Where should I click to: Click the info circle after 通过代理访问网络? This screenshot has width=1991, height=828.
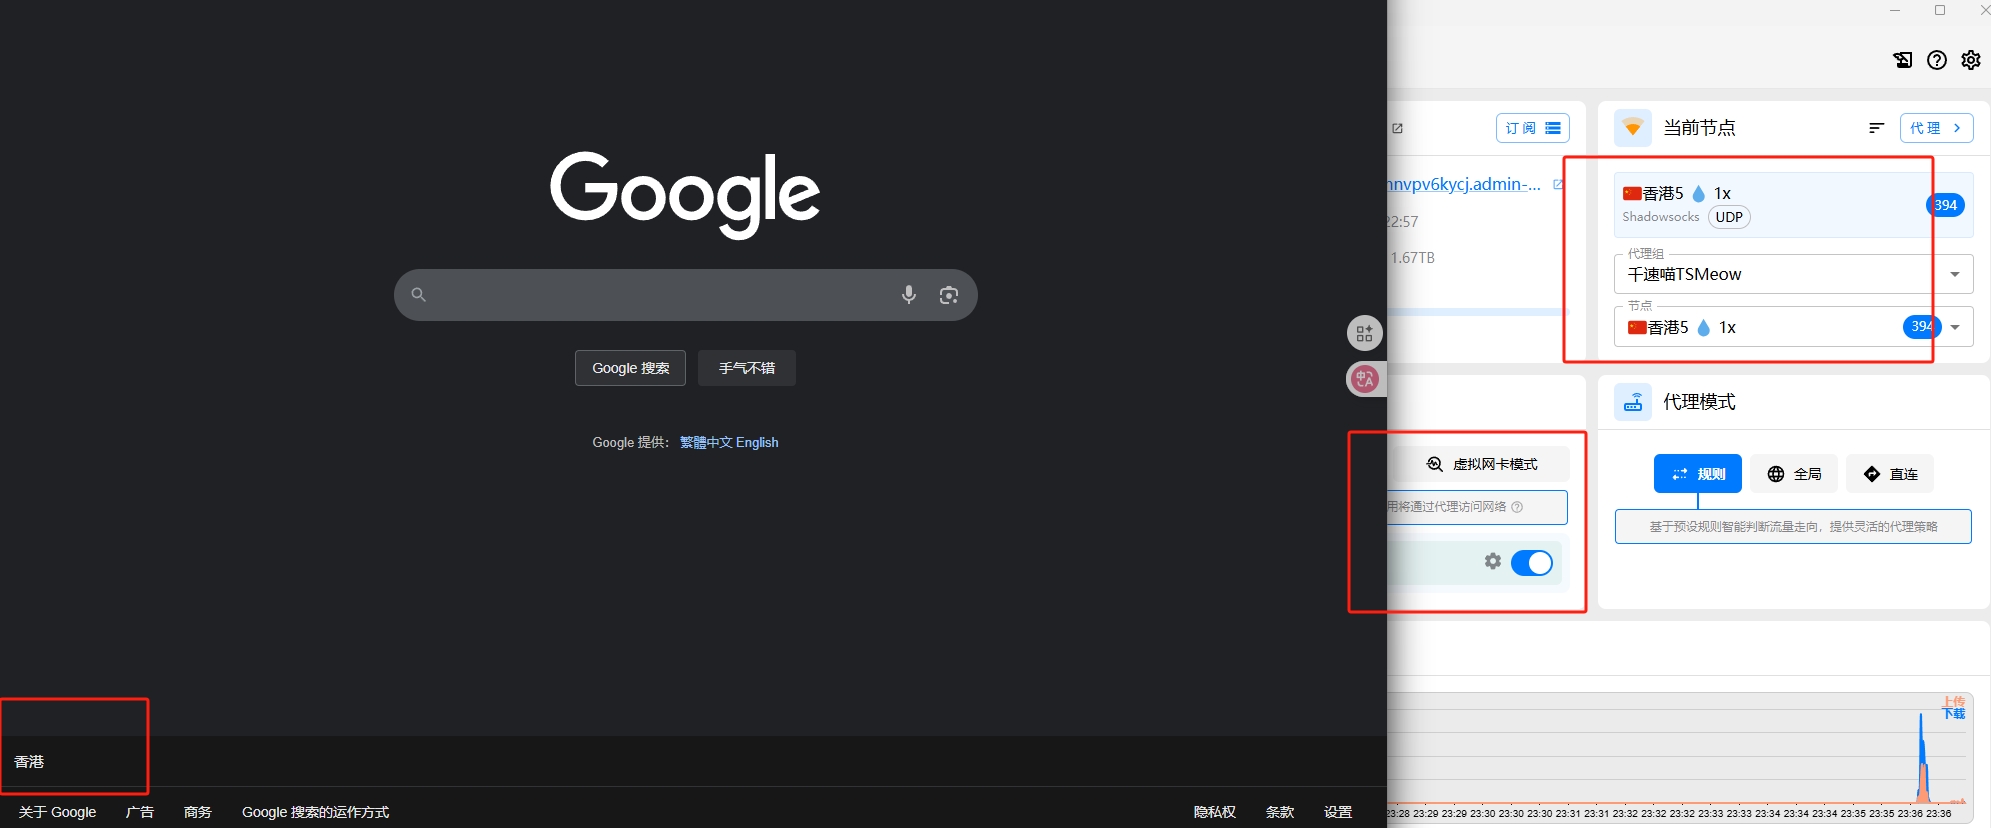click(1517, 507)
